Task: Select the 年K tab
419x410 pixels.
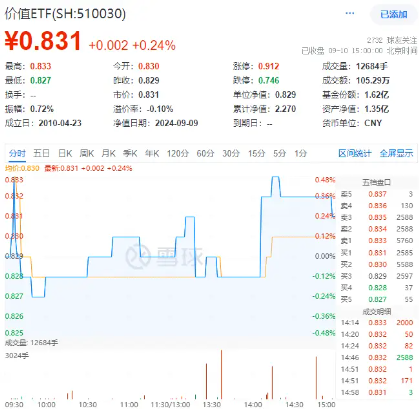Action: coord(152,153)
